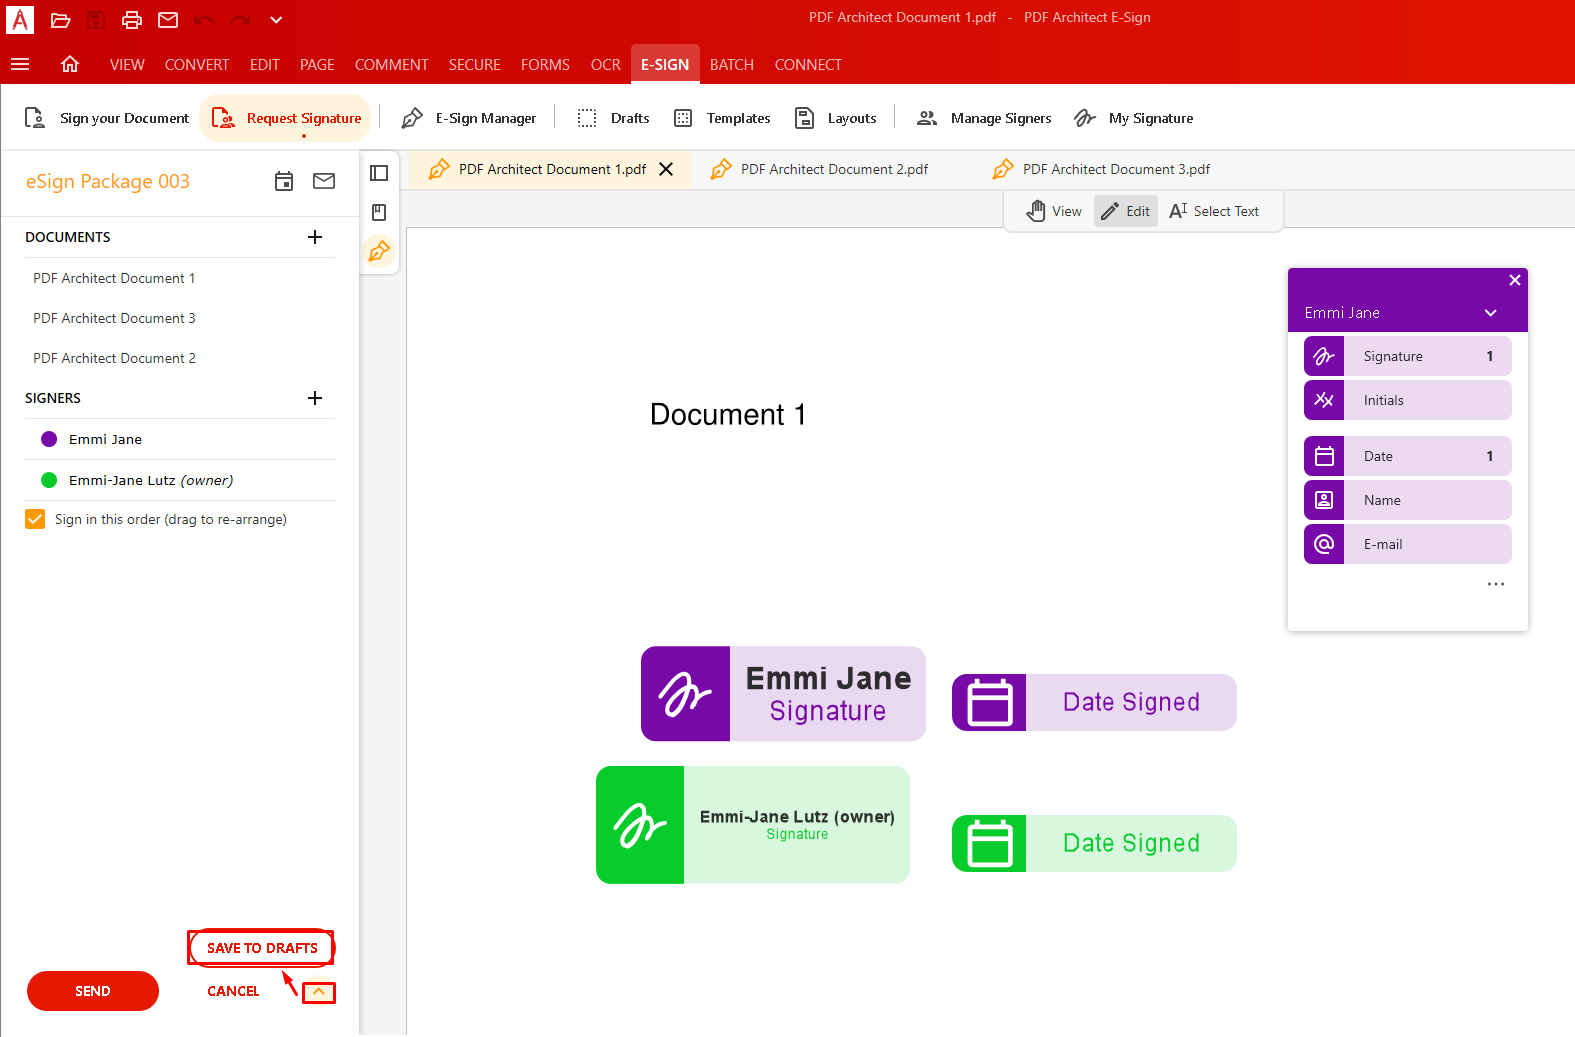
Task: Add a Name field from the panel
Action: tap(1408, 500)
